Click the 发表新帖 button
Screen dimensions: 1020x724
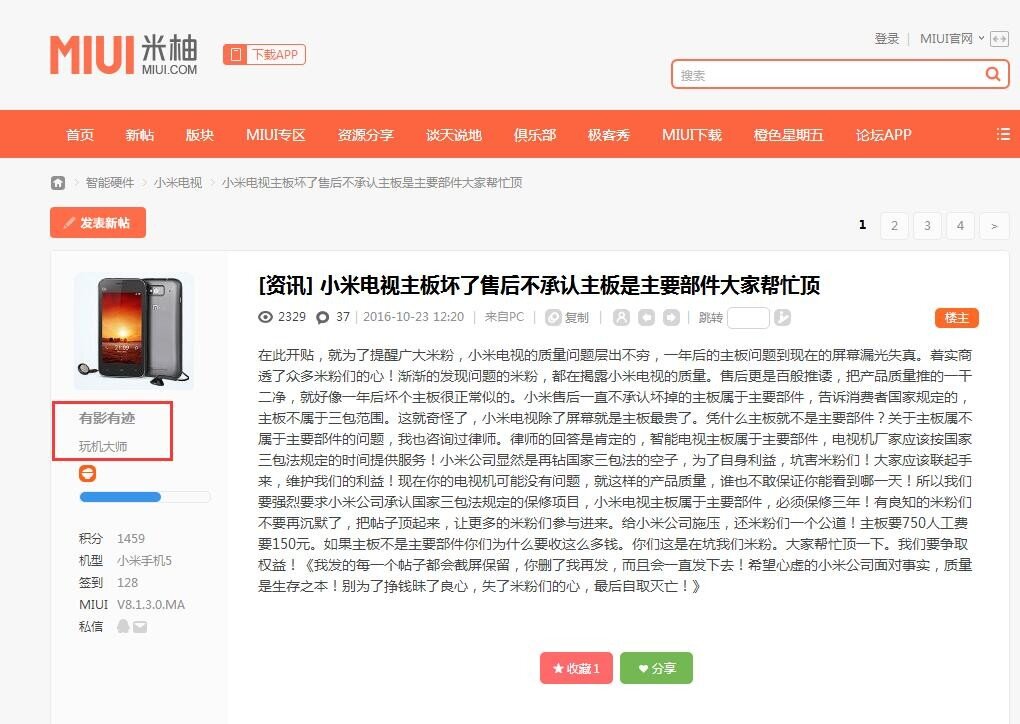(98, 222)
